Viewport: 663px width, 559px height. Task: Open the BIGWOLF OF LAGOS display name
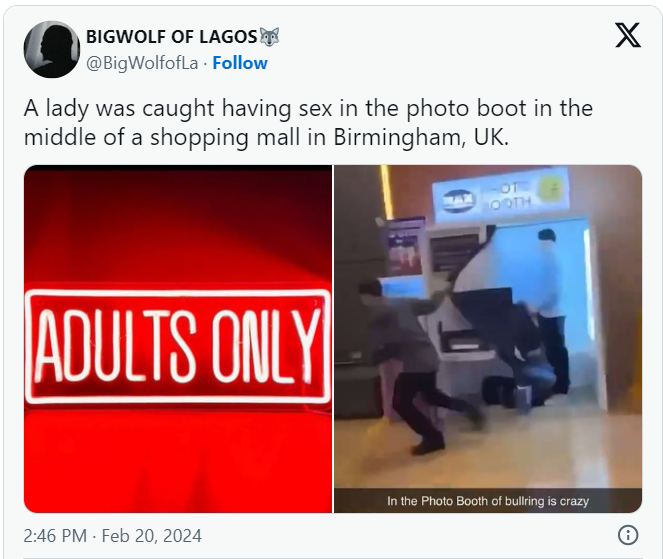[172, 37]
